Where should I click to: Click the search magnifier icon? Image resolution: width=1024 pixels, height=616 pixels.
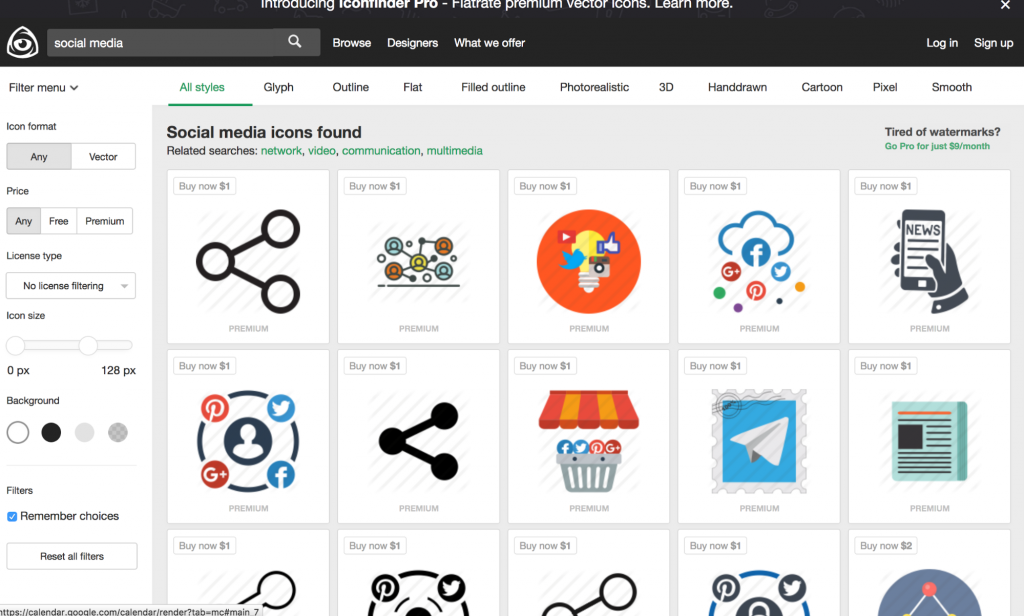(295, 42)
